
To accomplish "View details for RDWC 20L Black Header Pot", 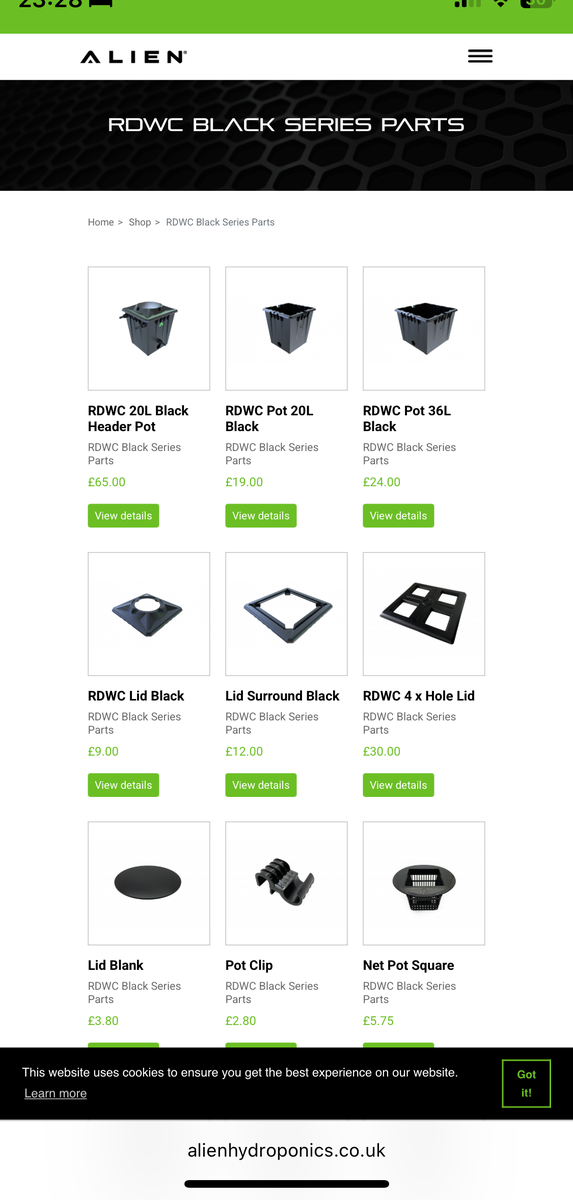I will tap(123, 516).
